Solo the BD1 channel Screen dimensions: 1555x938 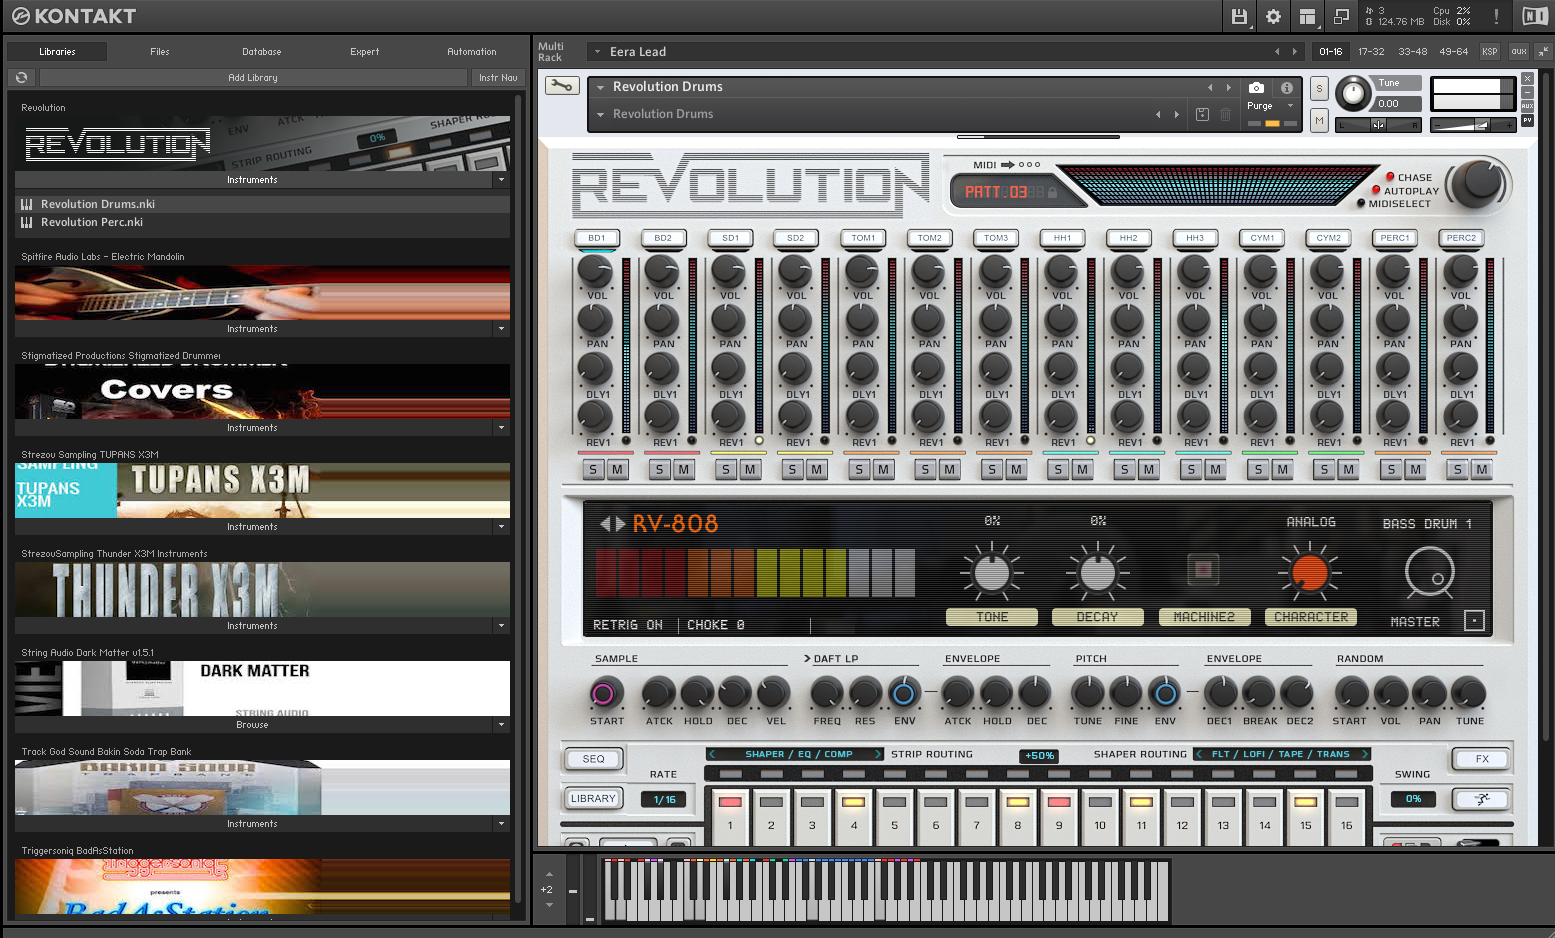[593, 469]
